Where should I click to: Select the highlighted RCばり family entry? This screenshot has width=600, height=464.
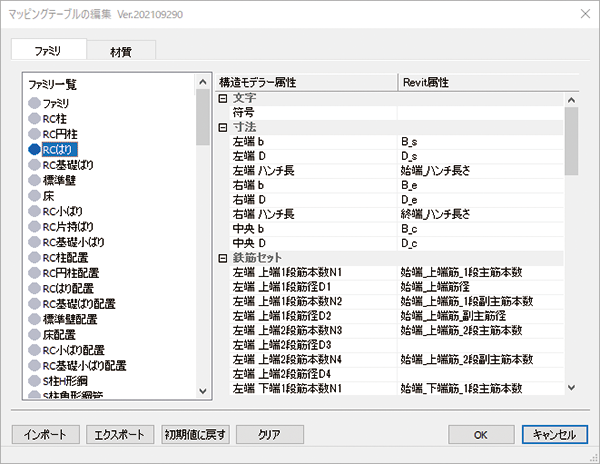[x=59, y=149]
